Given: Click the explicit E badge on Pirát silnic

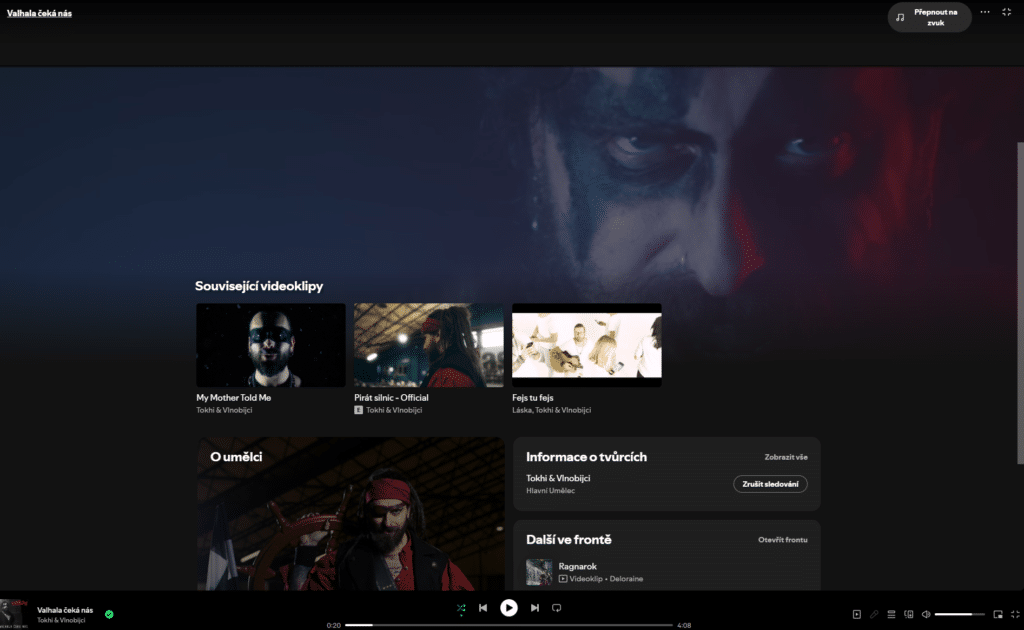Looking at the screenshot, I should point(359,410).
